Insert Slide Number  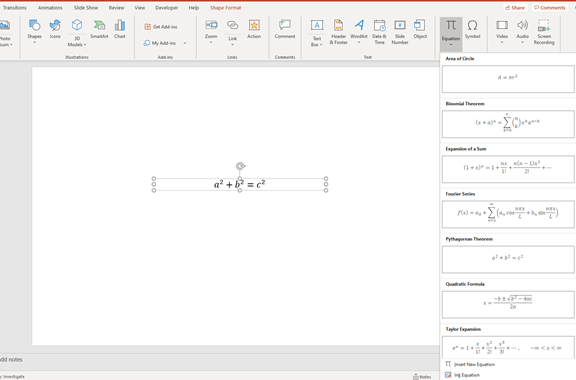click(x=400, y=32)
